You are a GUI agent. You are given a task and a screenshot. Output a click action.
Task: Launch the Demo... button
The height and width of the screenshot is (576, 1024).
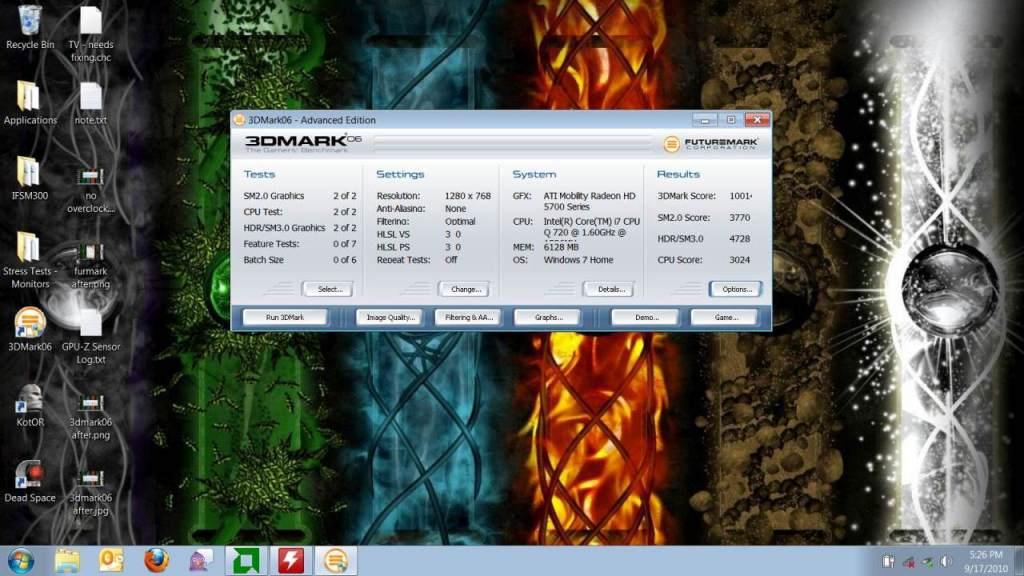(x=645, y=317)
